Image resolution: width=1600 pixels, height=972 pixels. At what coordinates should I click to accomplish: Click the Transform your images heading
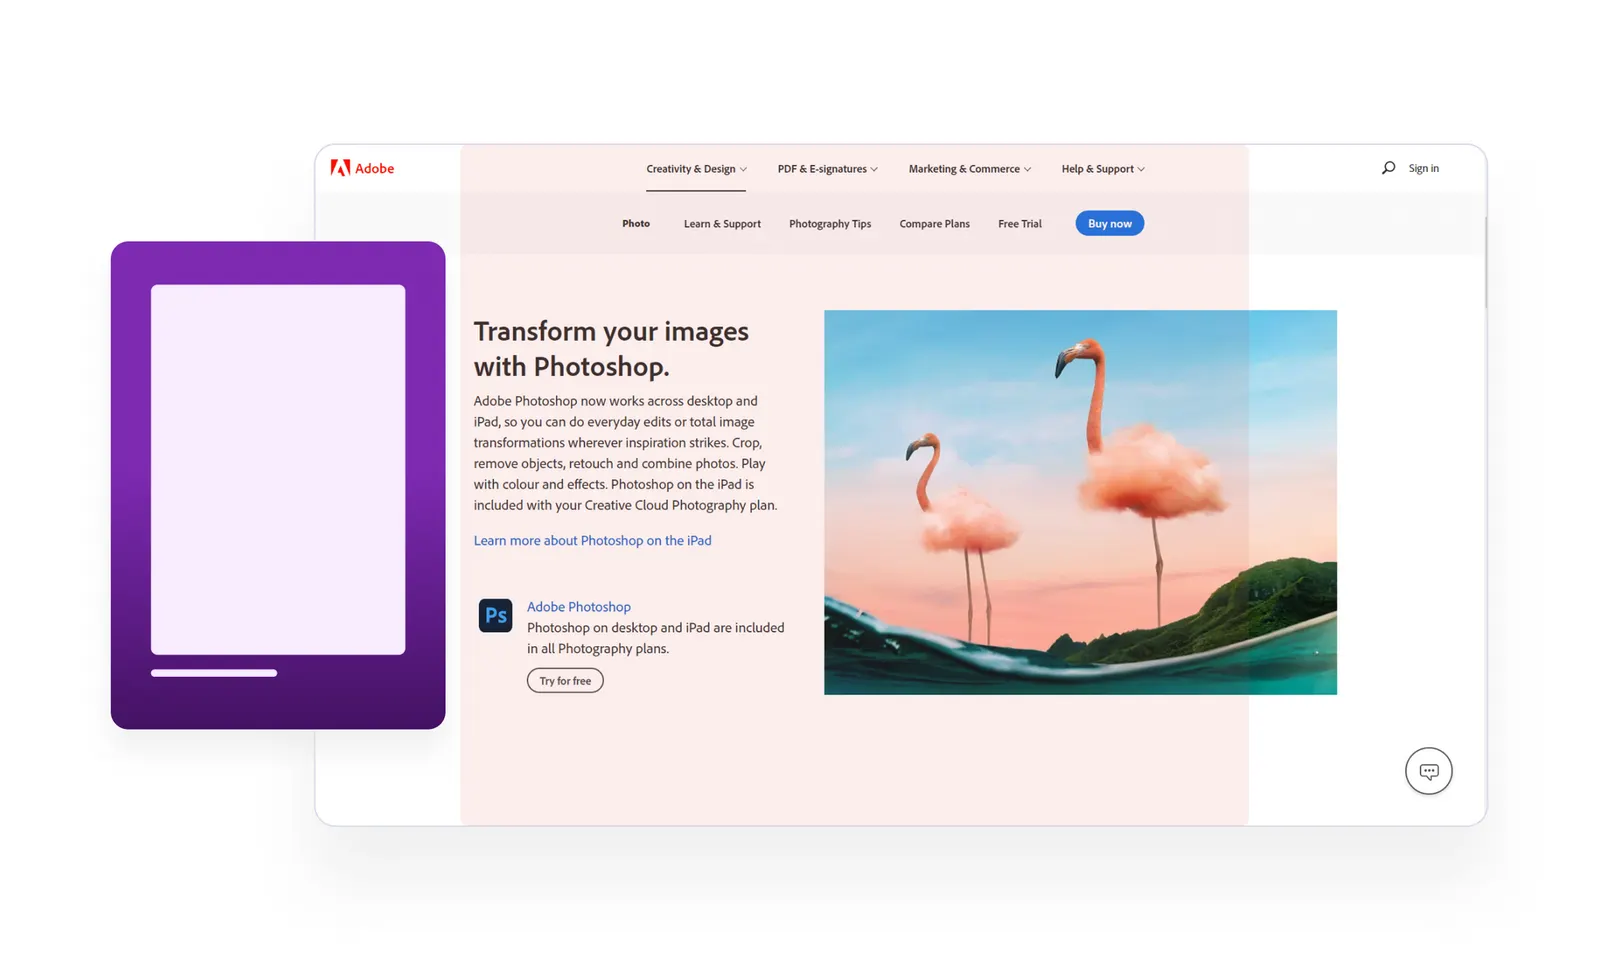(611, 349)
